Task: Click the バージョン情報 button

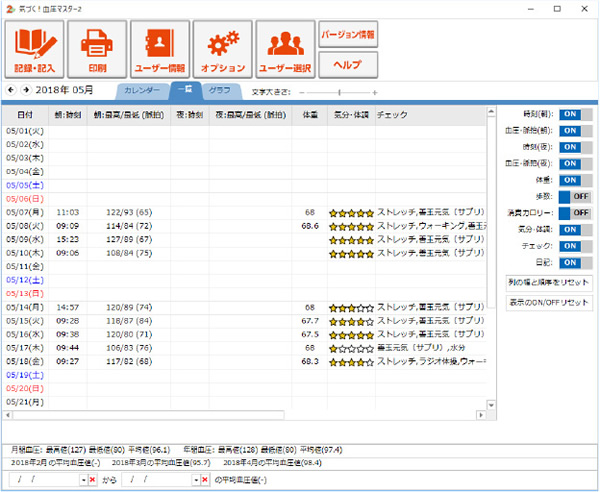Action: pyautogui.click(x=348, y=34)
